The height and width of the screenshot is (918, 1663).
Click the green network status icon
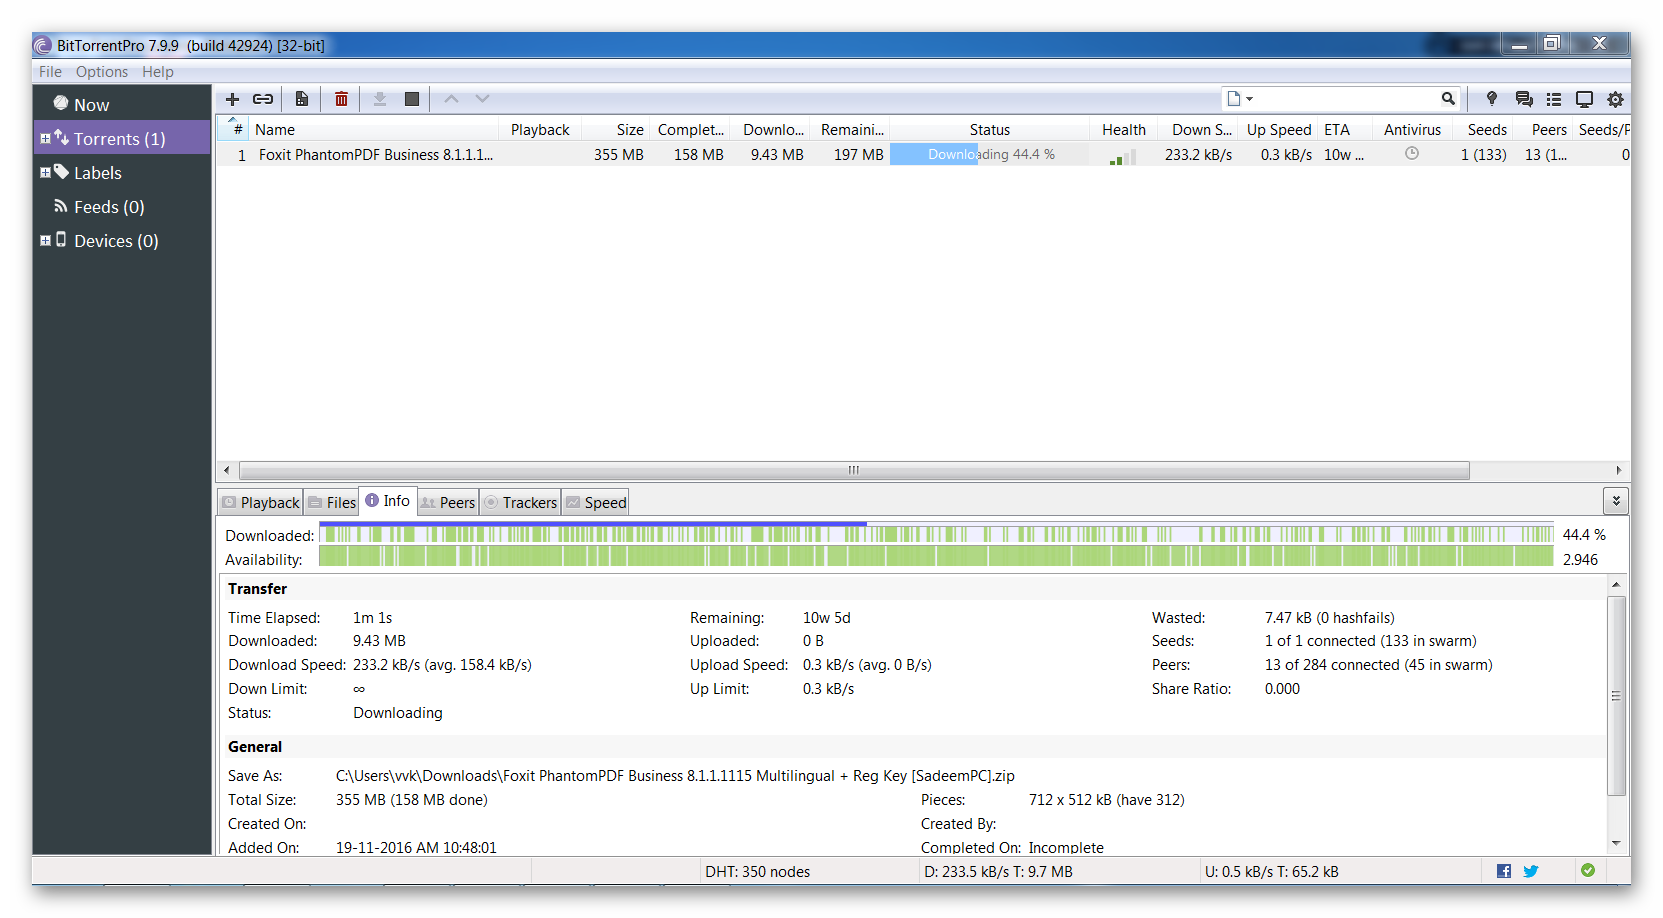pyautogui.click(x=1588, y=870)
